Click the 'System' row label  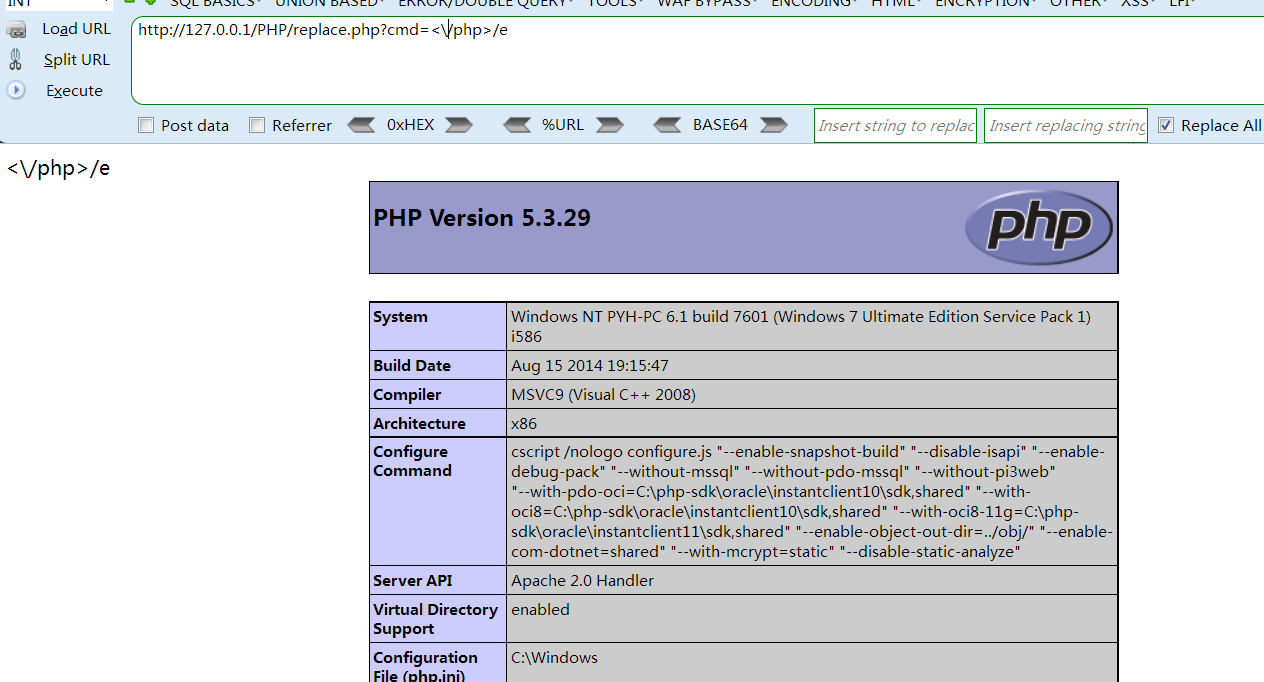400,317
